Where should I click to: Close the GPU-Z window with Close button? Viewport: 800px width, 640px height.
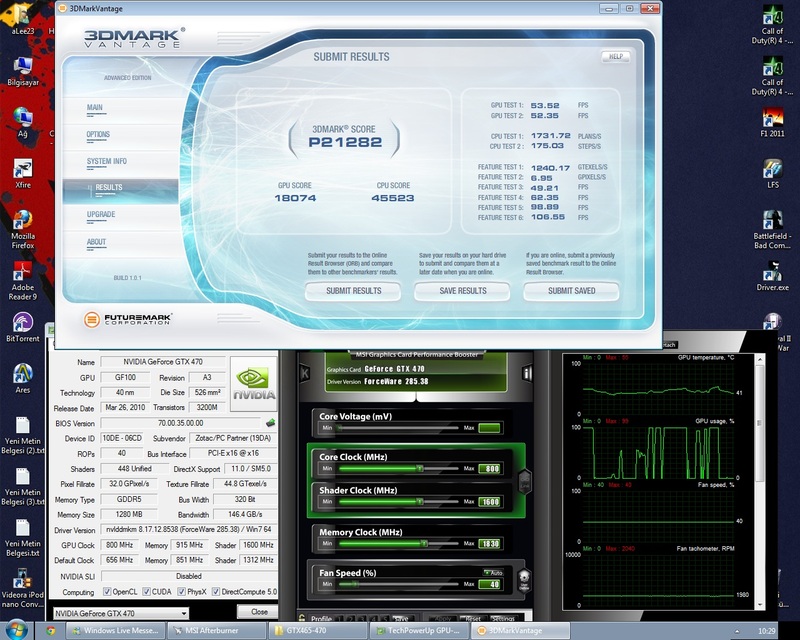(258, 611)
